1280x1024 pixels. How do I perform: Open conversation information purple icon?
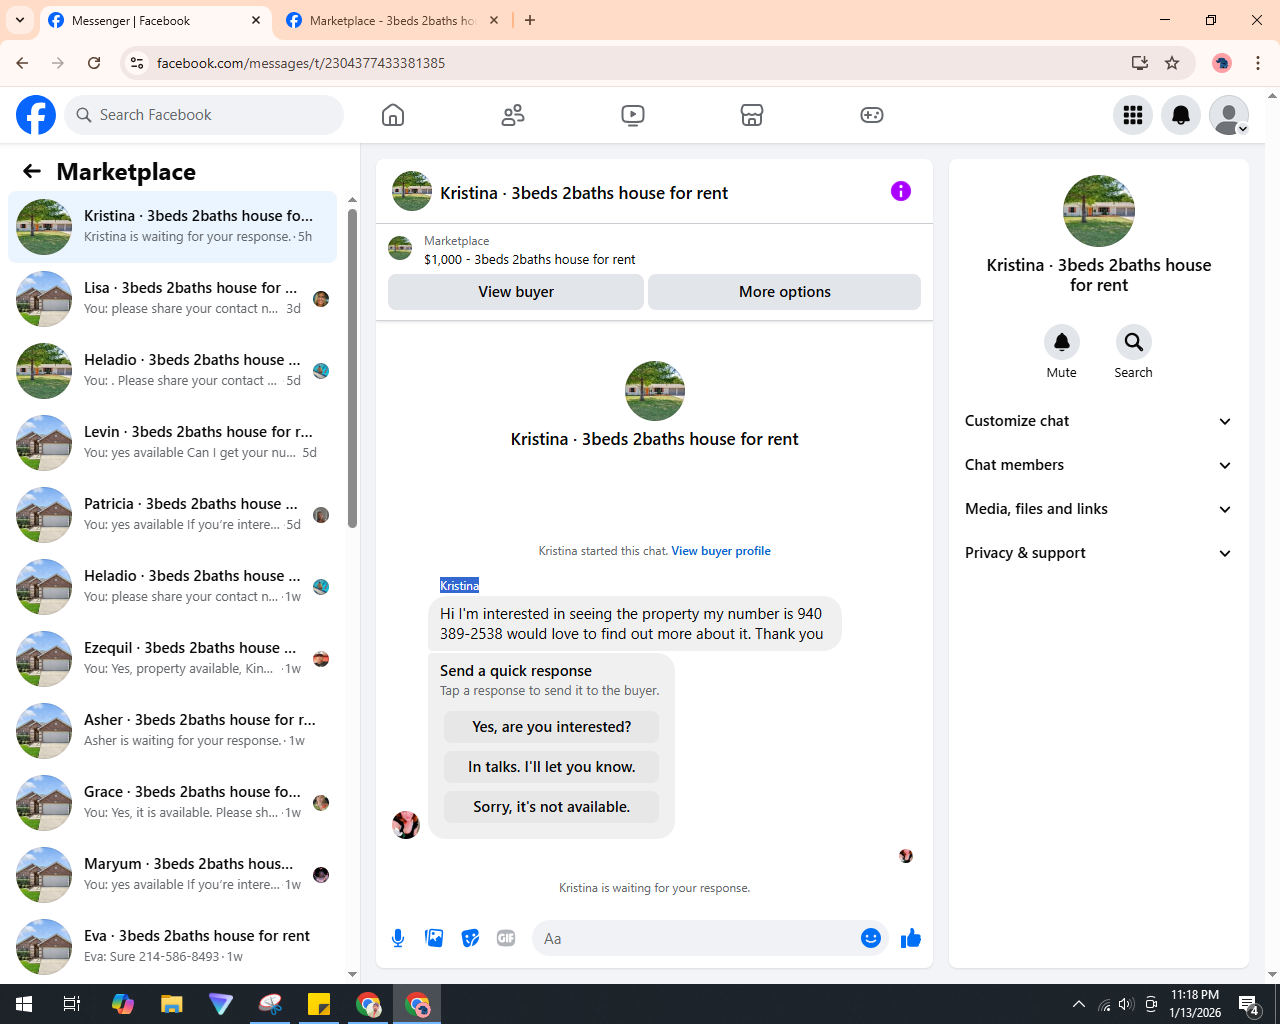(901, 191)
